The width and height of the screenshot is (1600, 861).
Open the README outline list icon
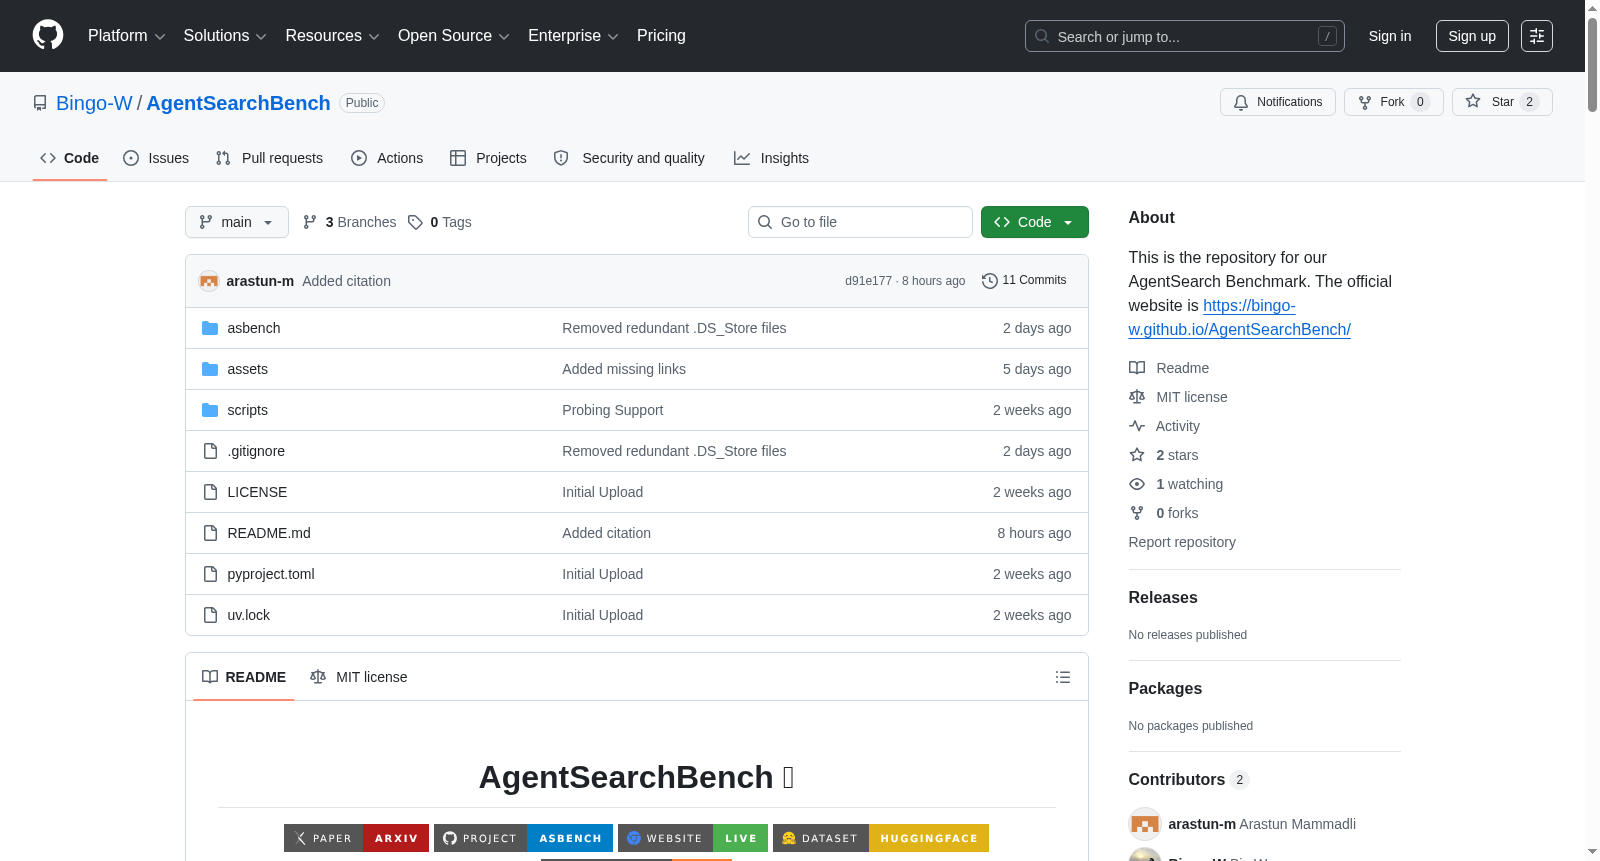[1063, 677]
